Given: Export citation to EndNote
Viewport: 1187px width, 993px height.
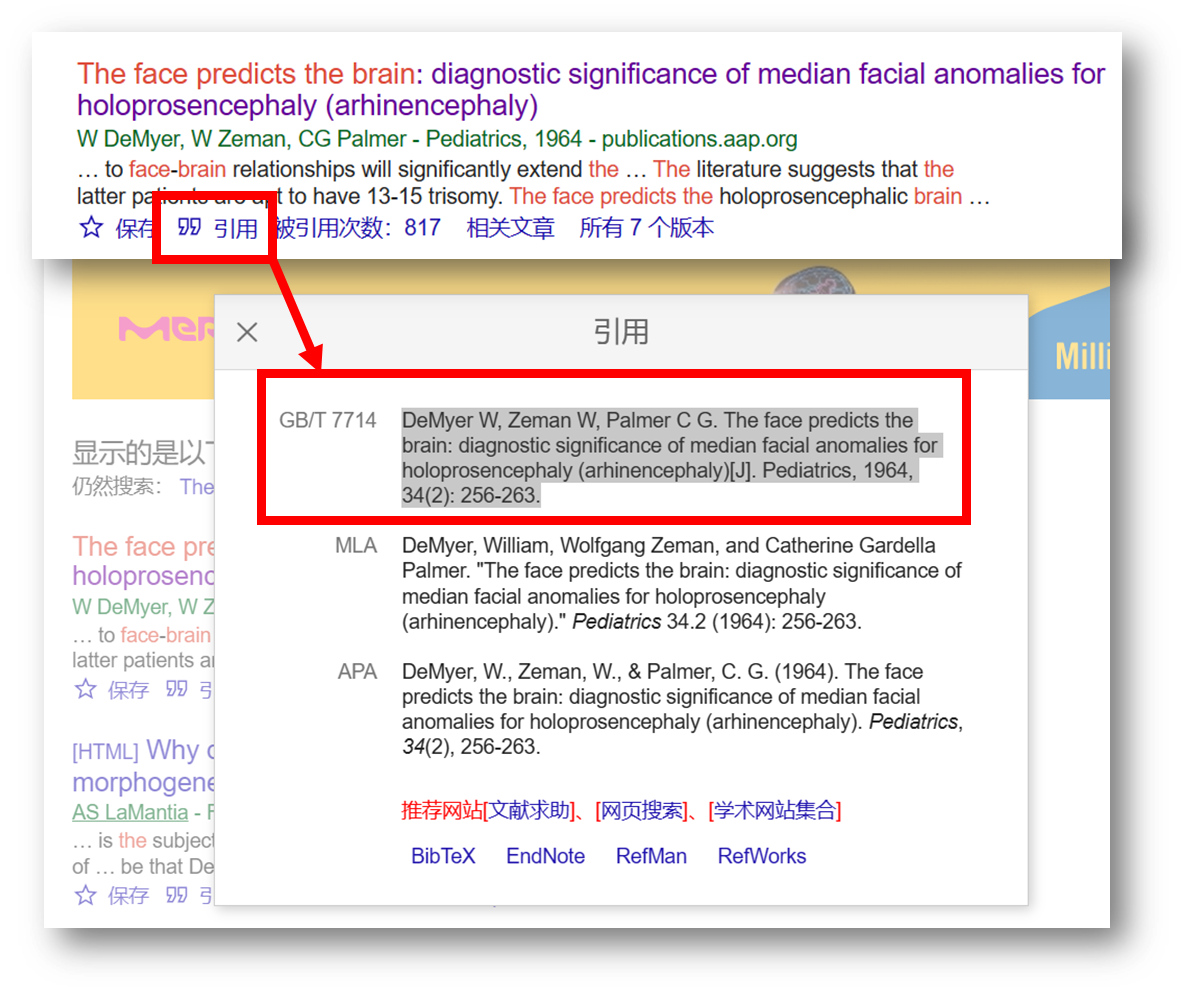Looking at the screenshot, I should (545, 856).
